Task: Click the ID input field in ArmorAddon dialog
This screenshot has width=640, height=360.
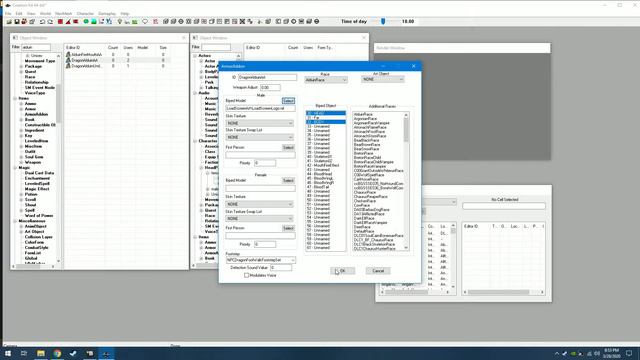Action: (267, 77)
